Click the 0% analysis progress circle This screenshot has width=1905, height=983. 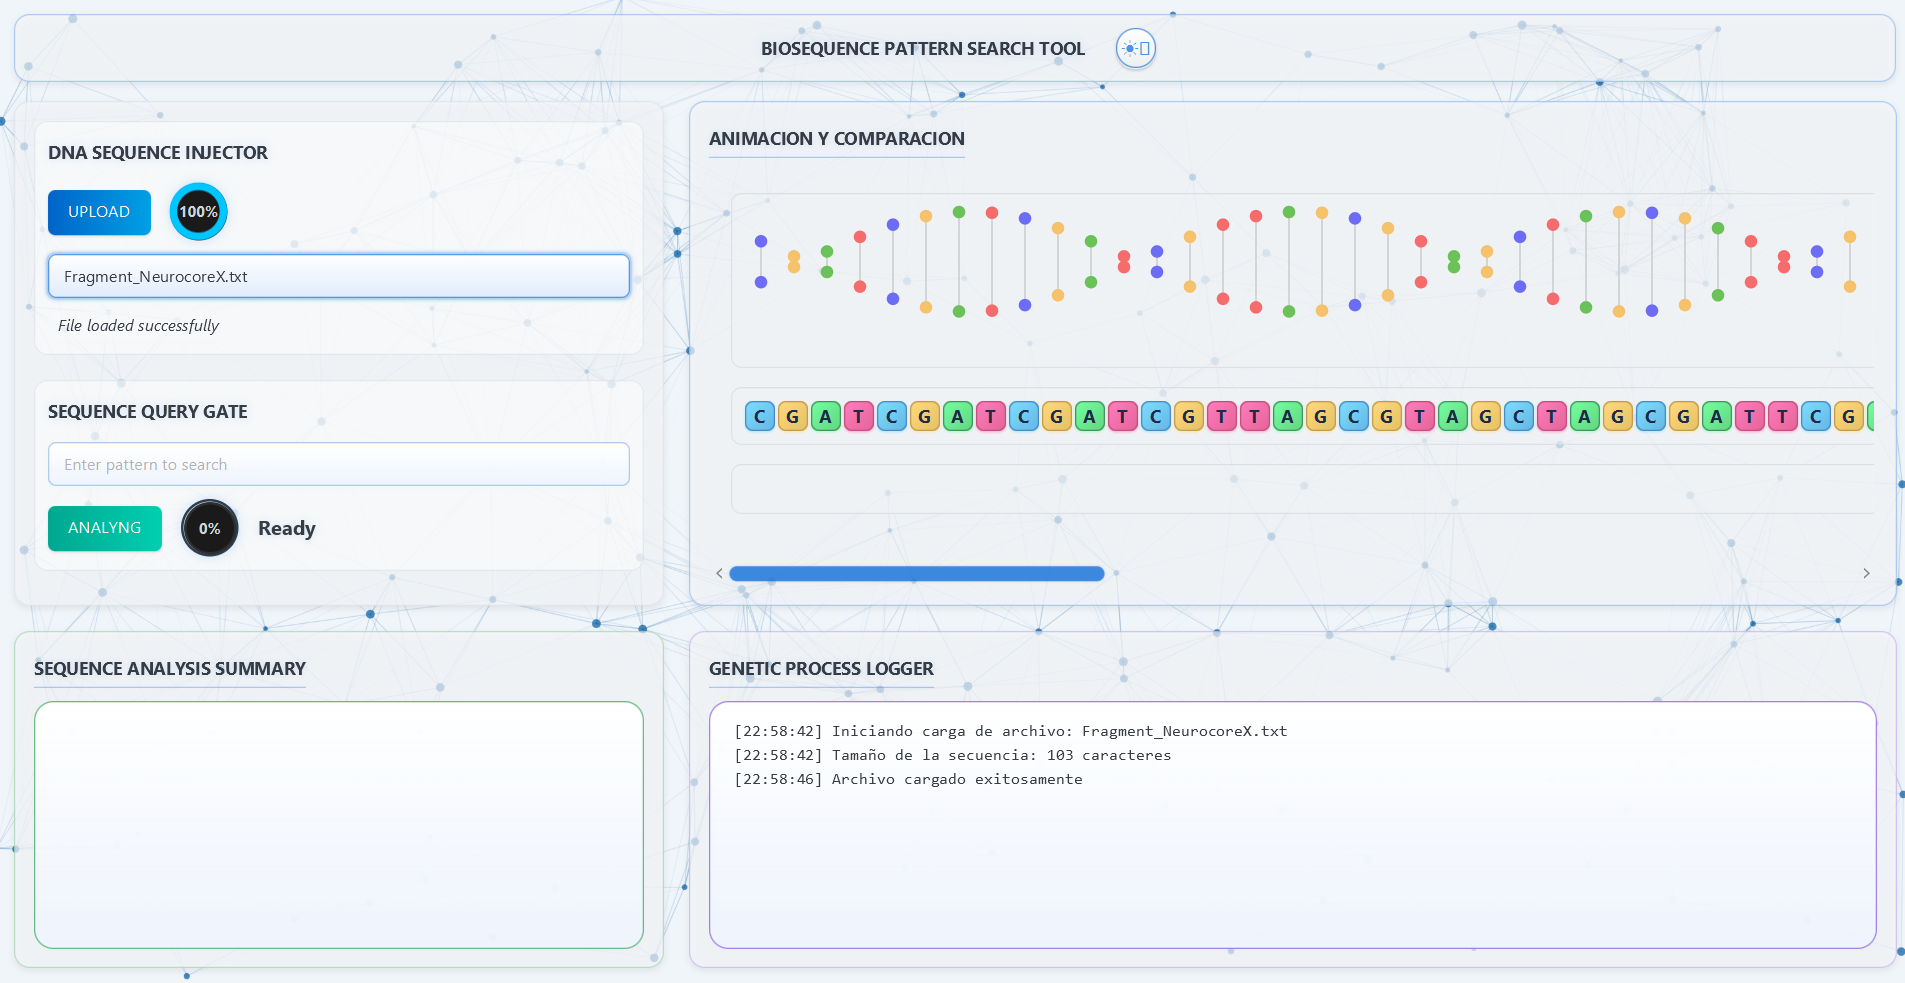click(x=210, y=528)
